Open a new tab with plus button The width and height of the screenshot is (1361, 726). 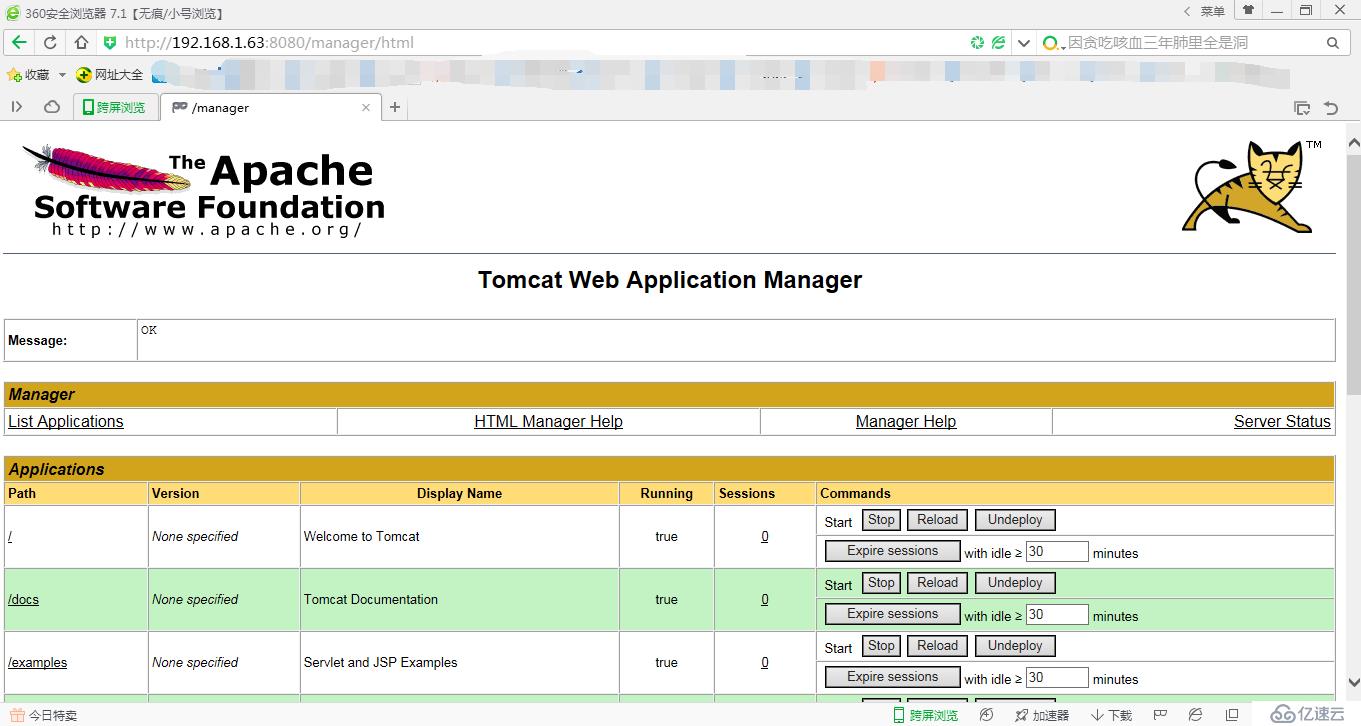395,107
